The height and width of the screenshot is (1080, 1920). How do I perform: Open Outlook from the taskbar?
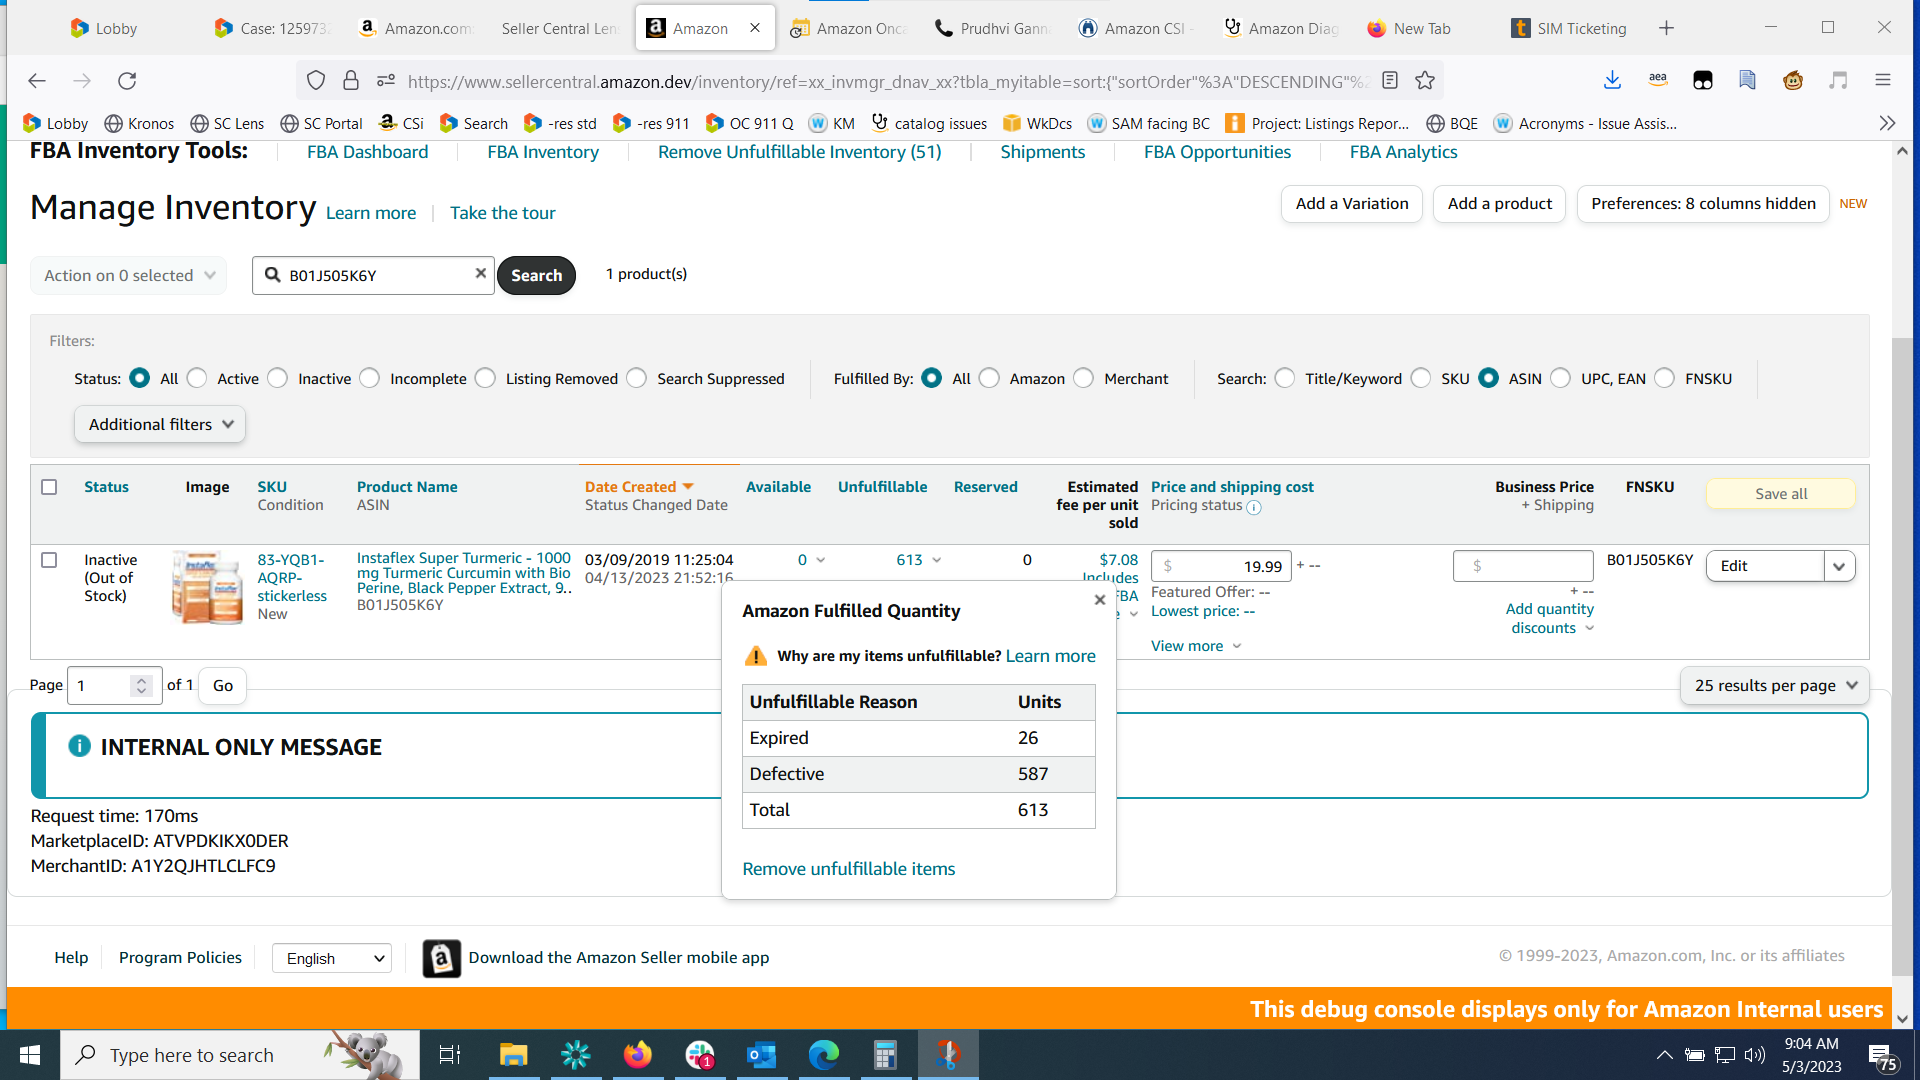[x=761, y=1055]
